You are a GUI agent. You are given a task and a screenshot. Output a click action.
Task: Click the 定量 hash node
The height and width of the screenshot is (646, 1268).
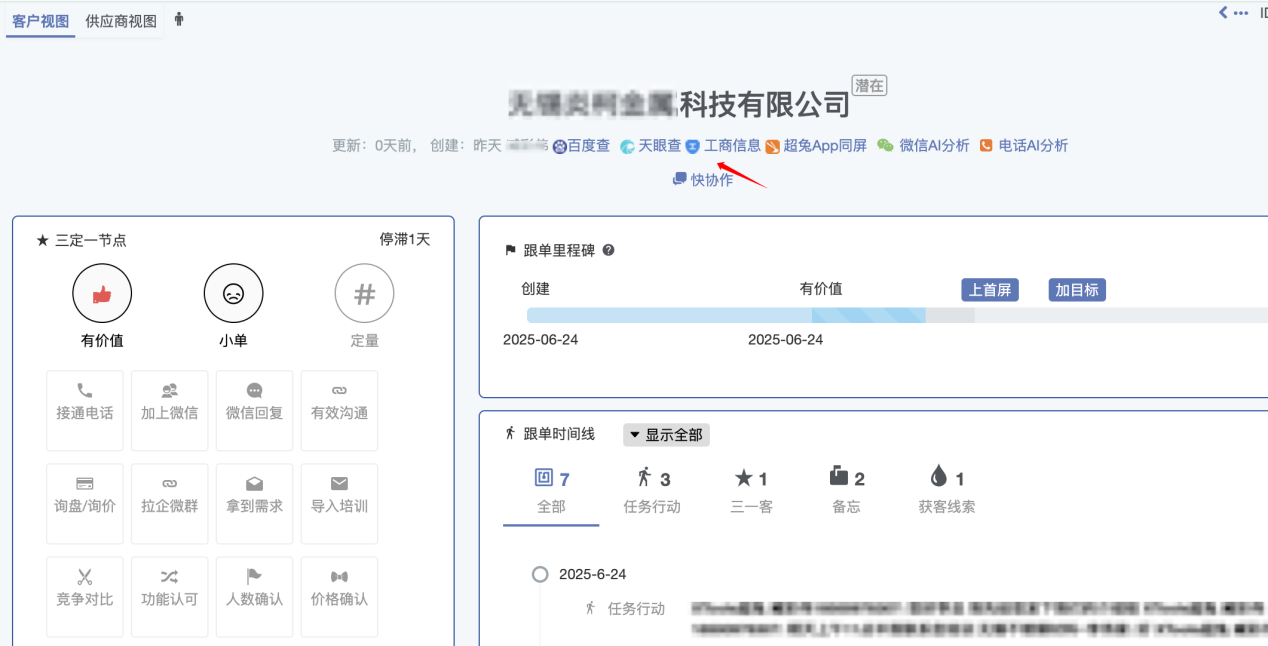(364, 294)
